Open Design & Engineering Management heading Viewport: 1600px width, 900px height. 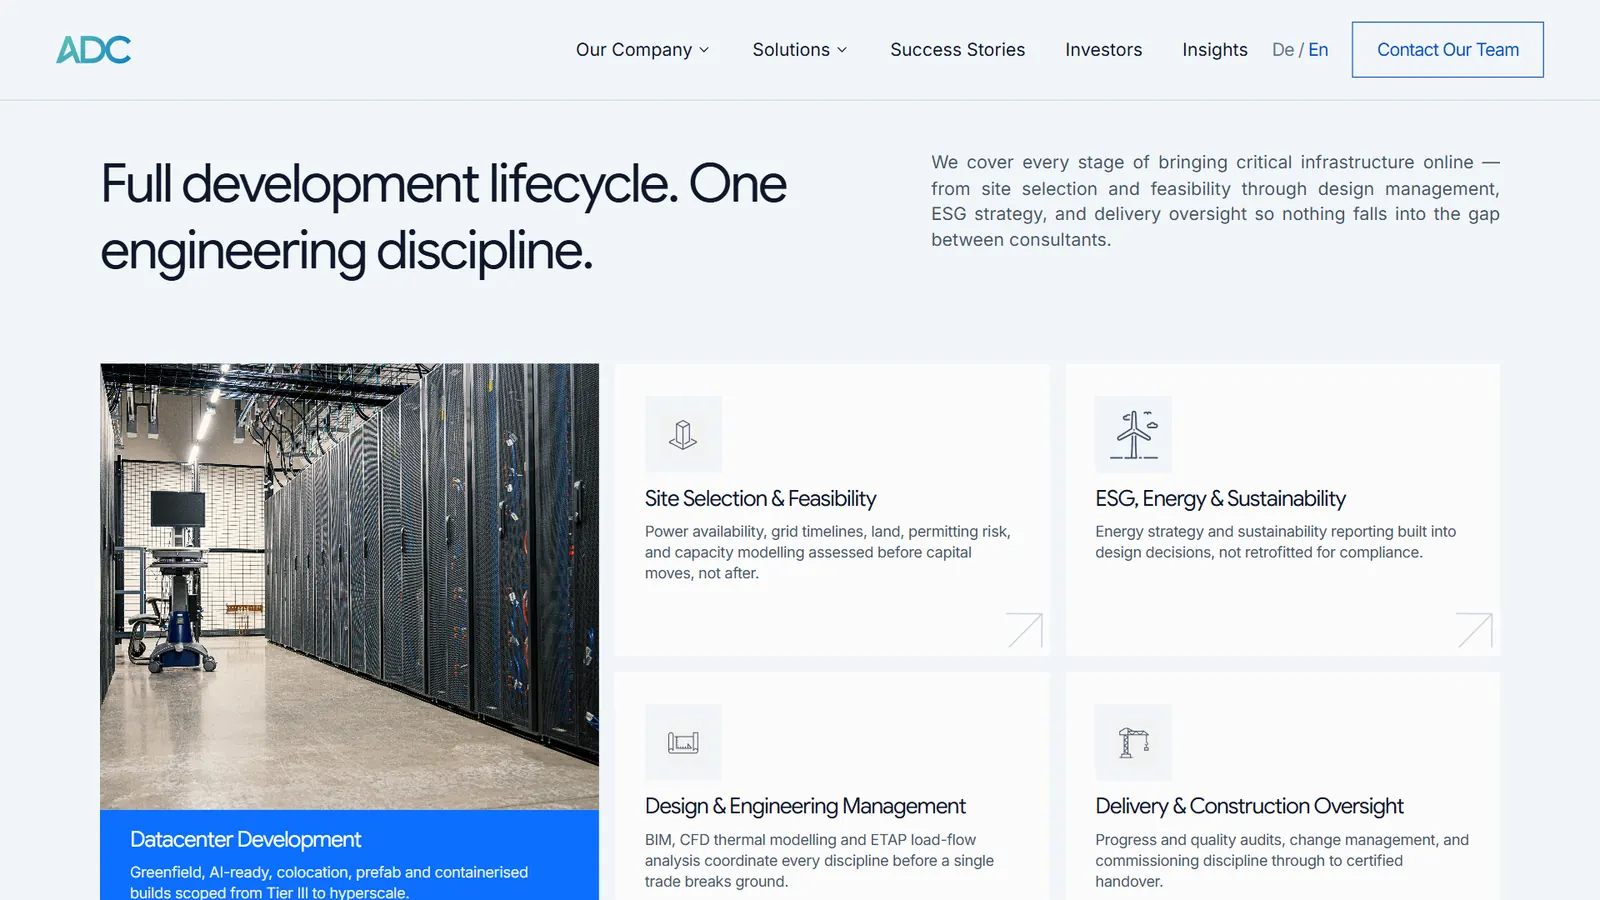[x=805, y=806]
